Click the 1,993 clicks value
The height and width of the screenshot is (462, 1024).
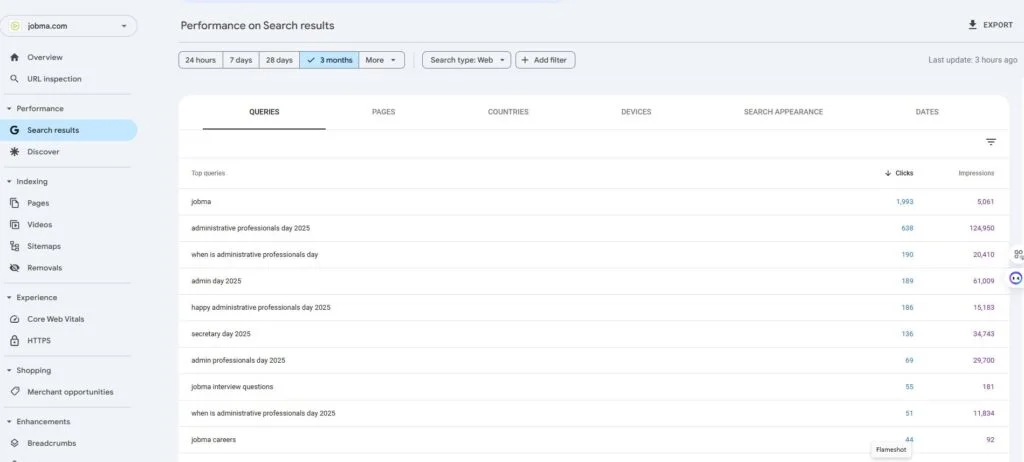point(904,202)
